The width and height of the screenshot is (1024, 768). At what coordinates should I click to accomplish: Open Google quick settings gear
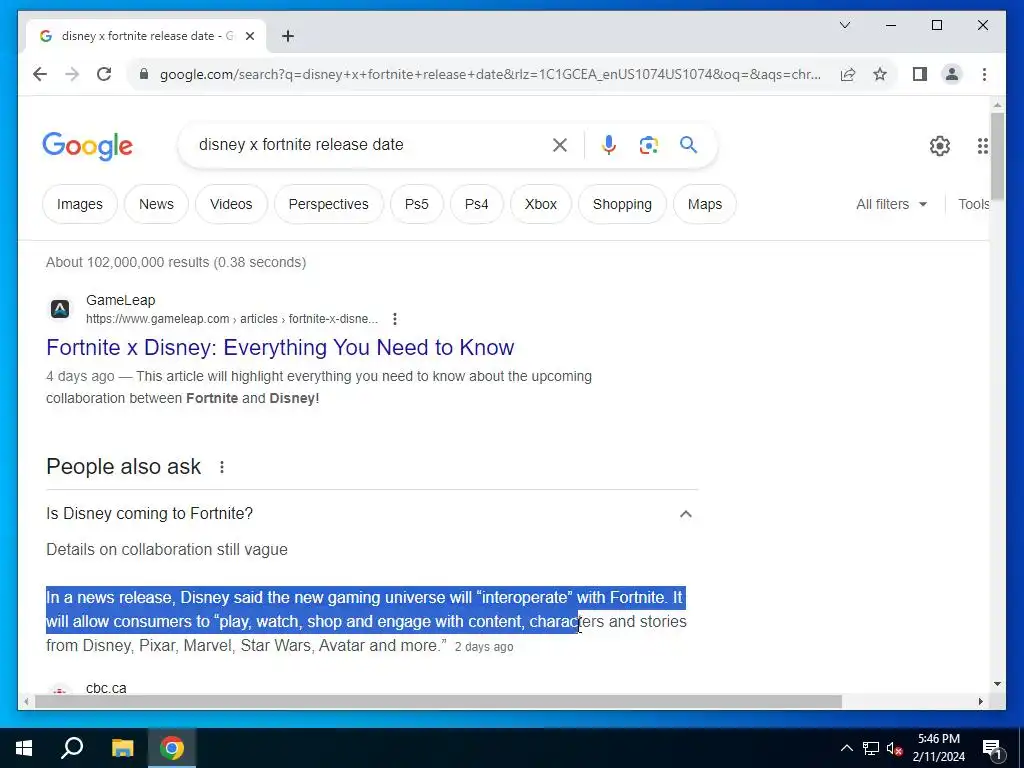point(939,145)
